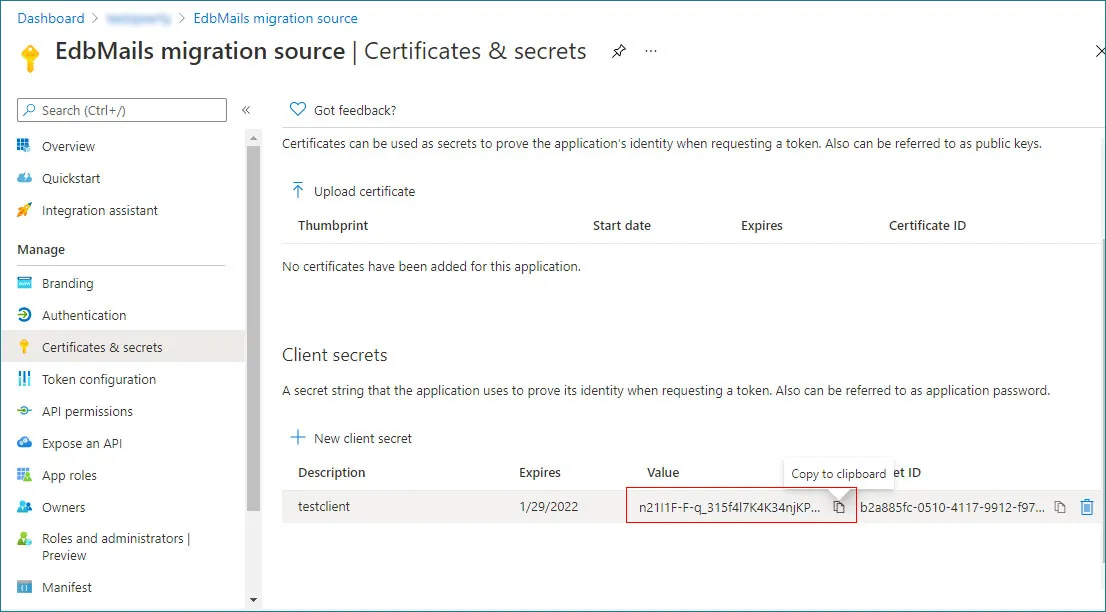Click the Start date column header
Viewport: 1106px width, 612px height.
point(621,226)
